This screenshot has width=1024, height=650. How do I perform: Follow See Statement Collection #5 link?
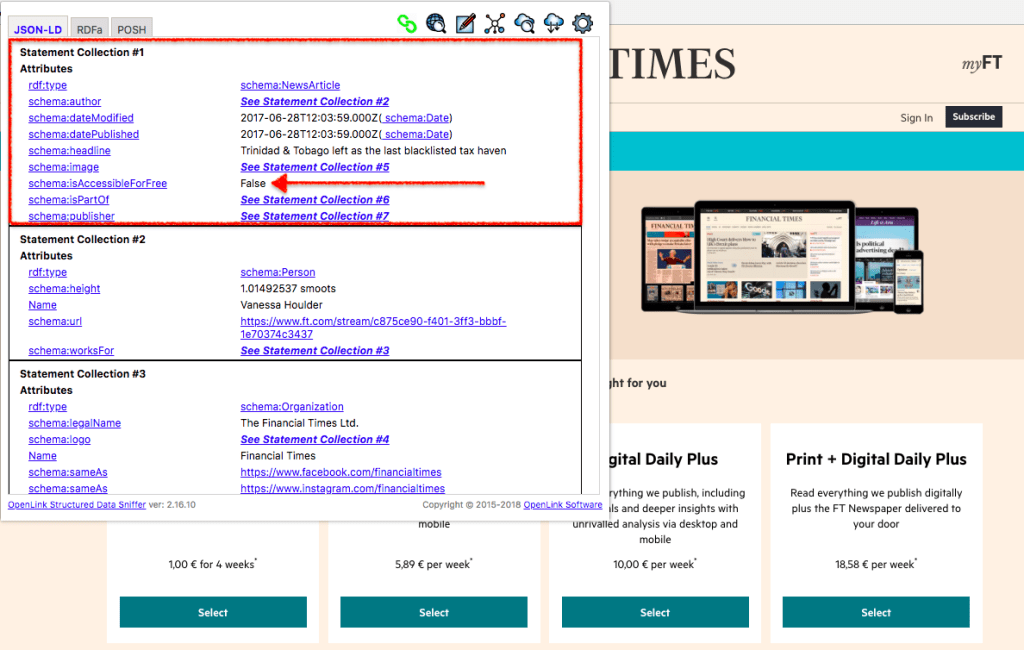coord(315,167)
